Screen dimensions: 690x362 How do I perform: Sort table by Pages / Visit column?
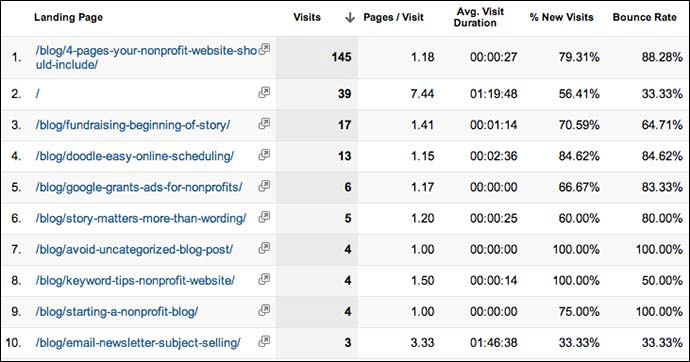[393, 17]
